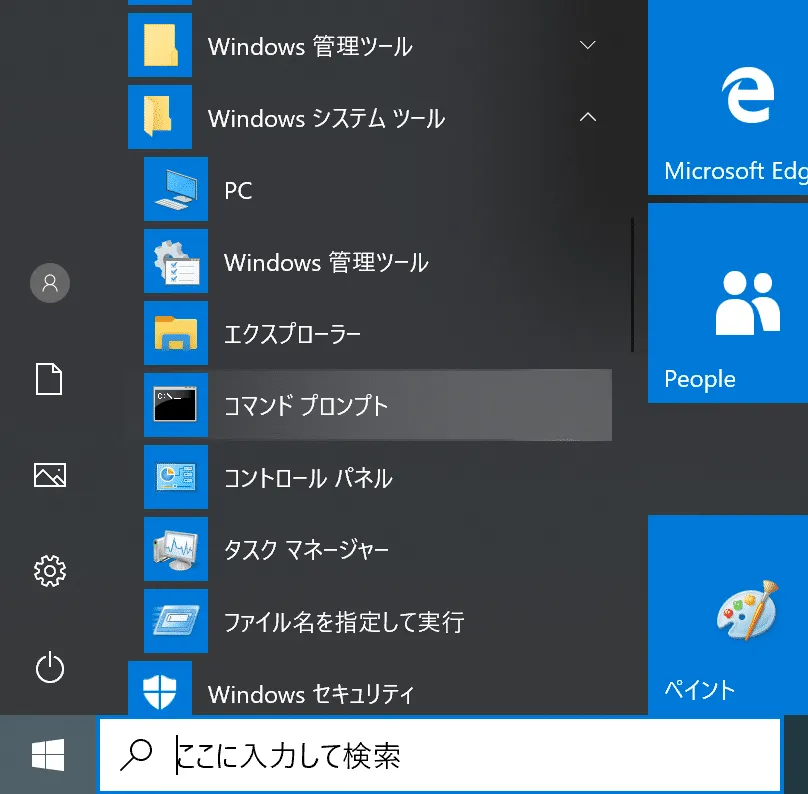Select ファイル名を指定して実行 label
This screenshot has height=794, width=808.
344,622
